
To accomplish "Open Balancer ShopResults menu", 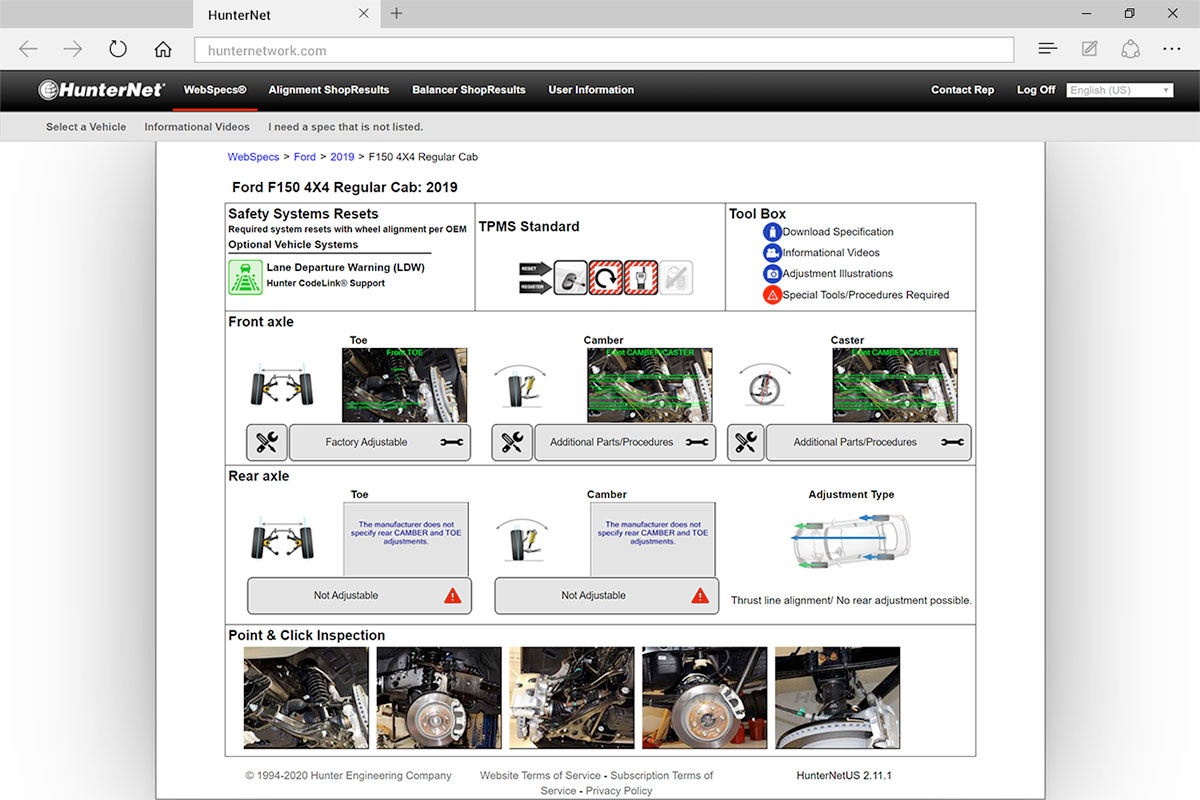I will (x=469, y=90).
